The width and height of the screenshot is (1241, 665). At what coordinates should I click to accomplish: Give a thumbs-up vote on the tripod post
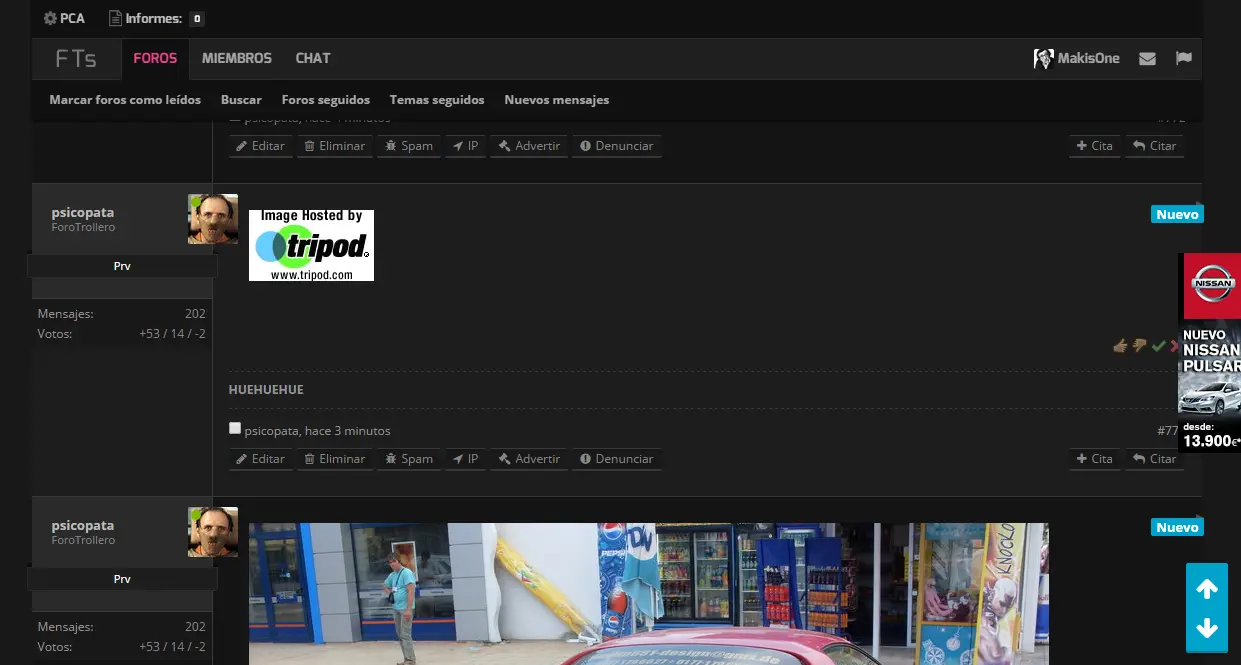click(x=1120, y=346)
